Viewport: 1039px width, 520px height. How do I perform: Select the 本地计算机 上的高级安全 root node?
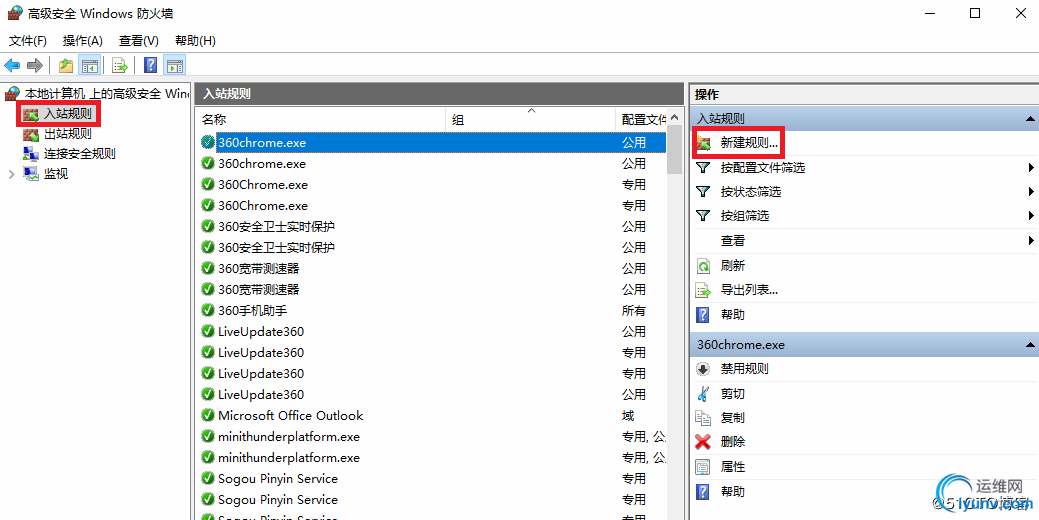[x=97, y=93]
